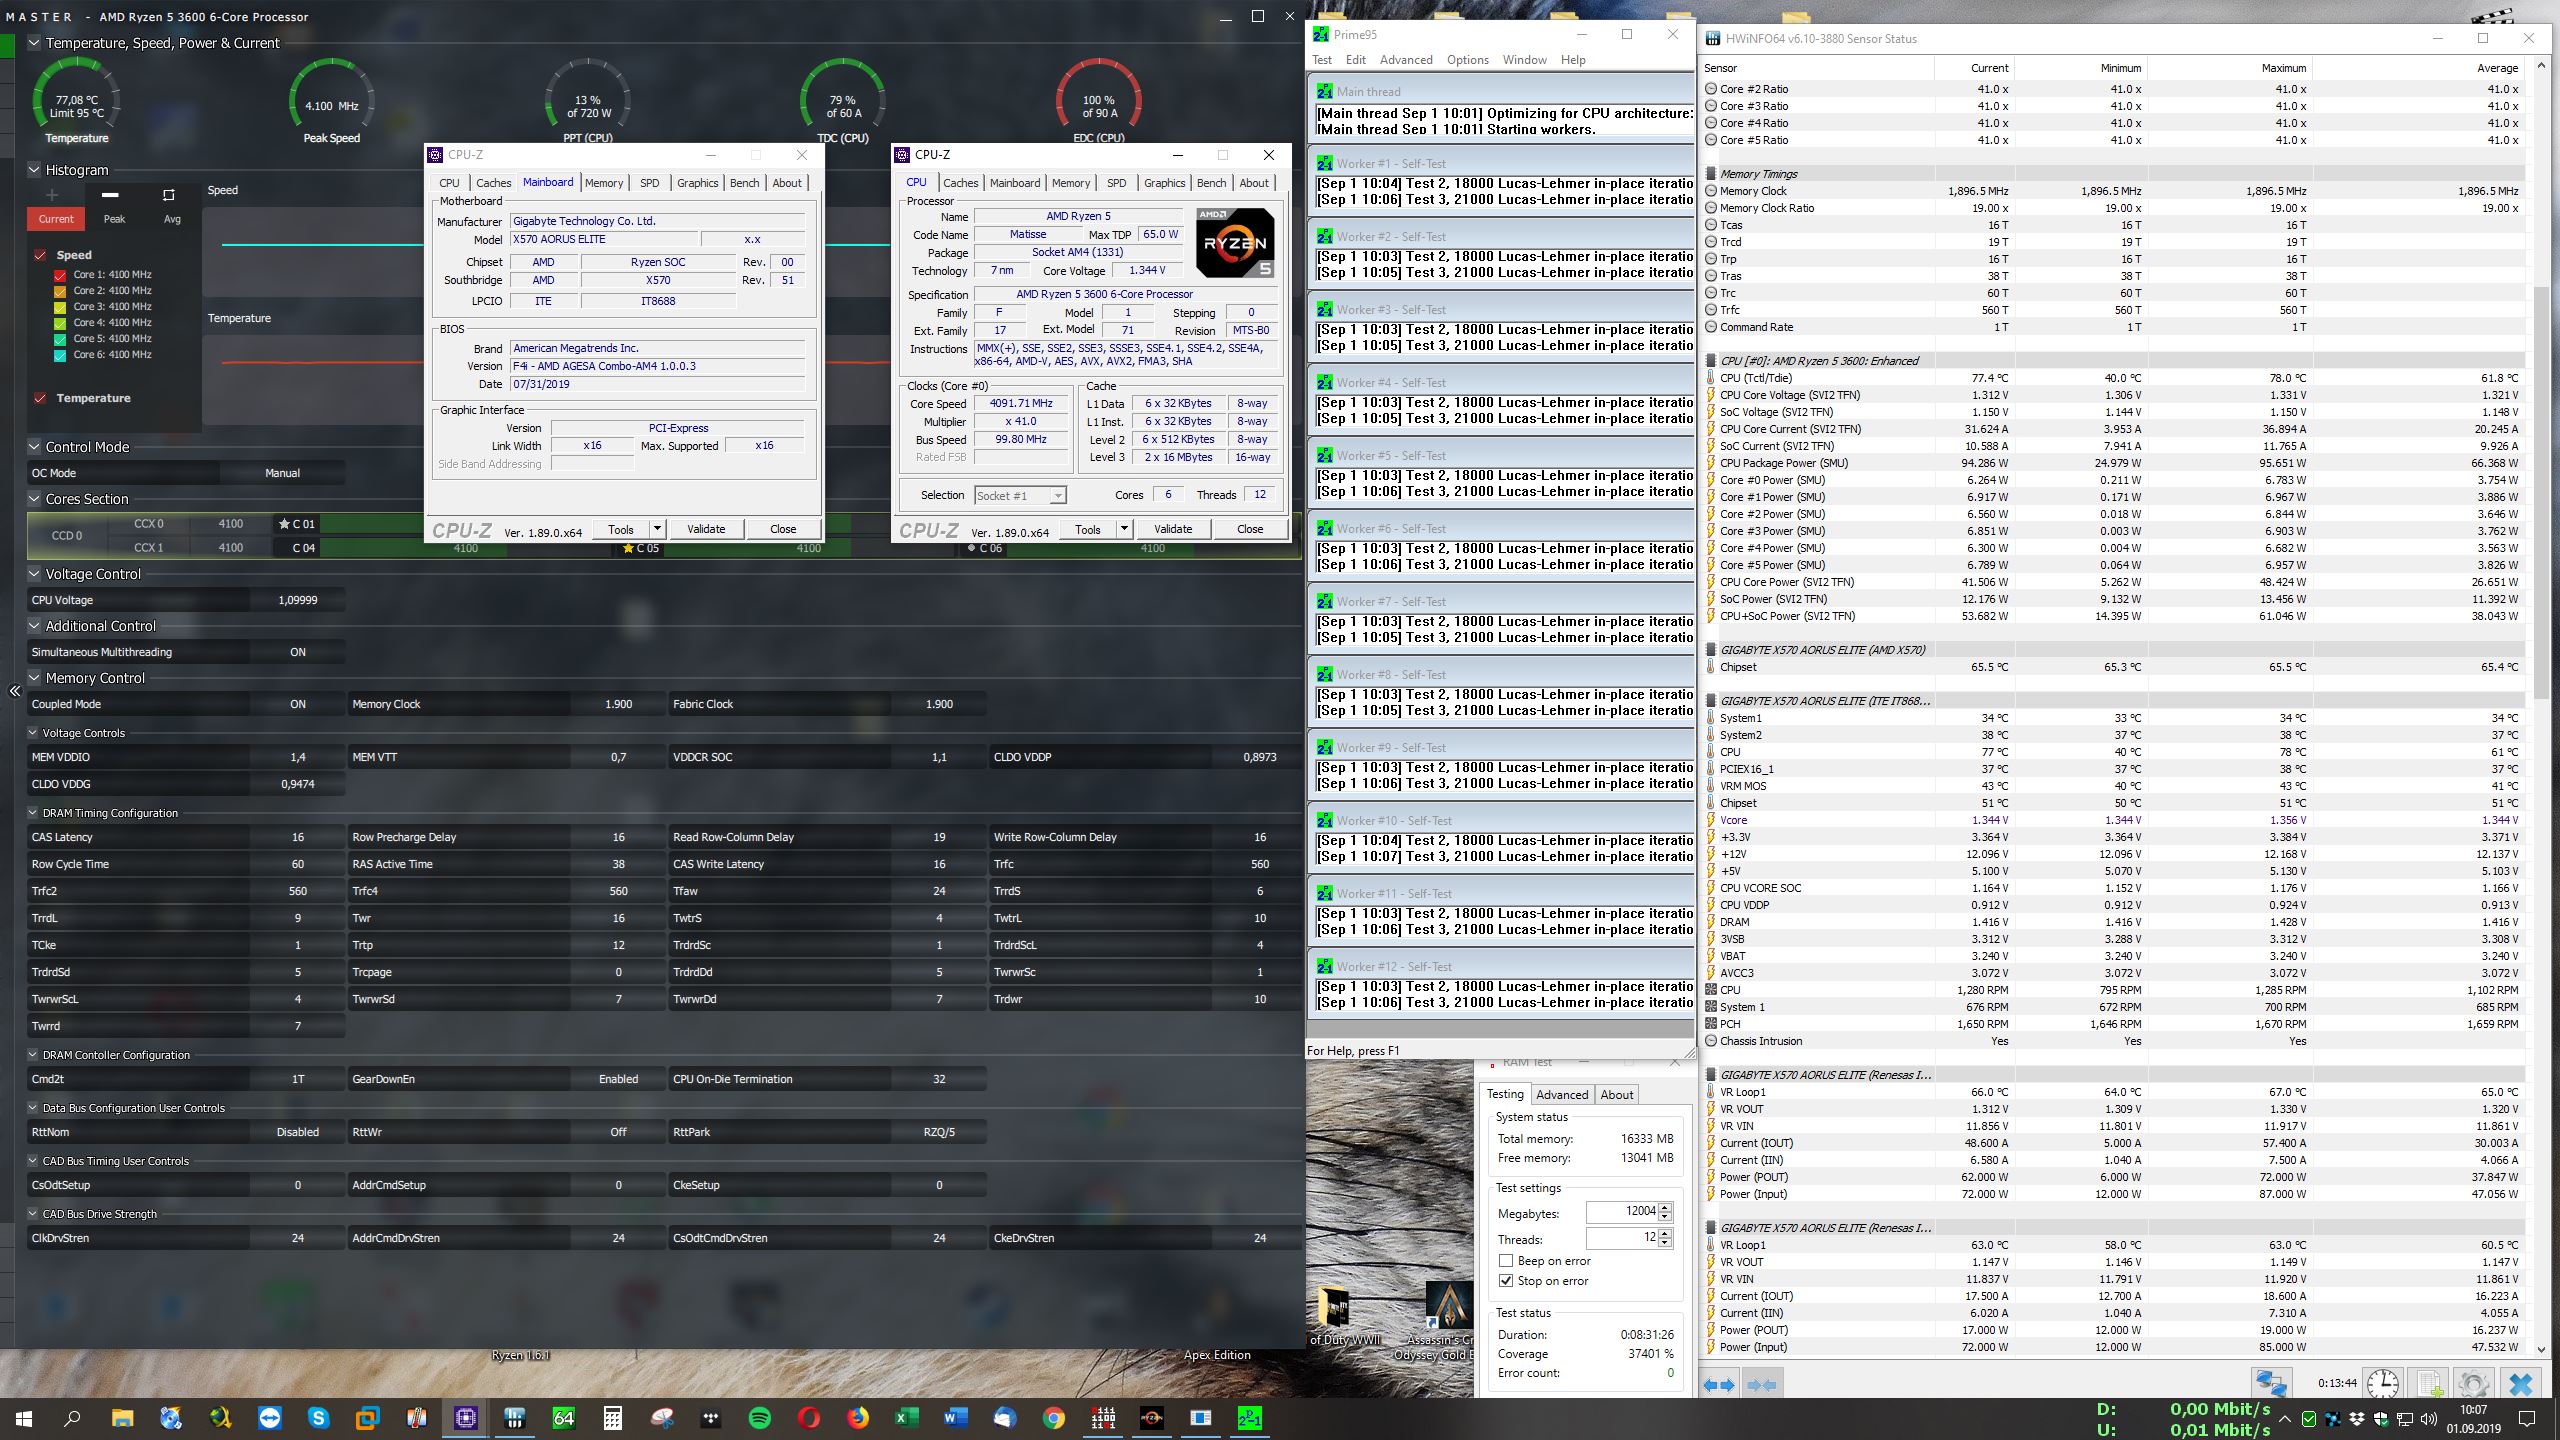The image size is (2560, 1440).
Task: Collapse the Cores Section expander
Action: tap(34, 499)
